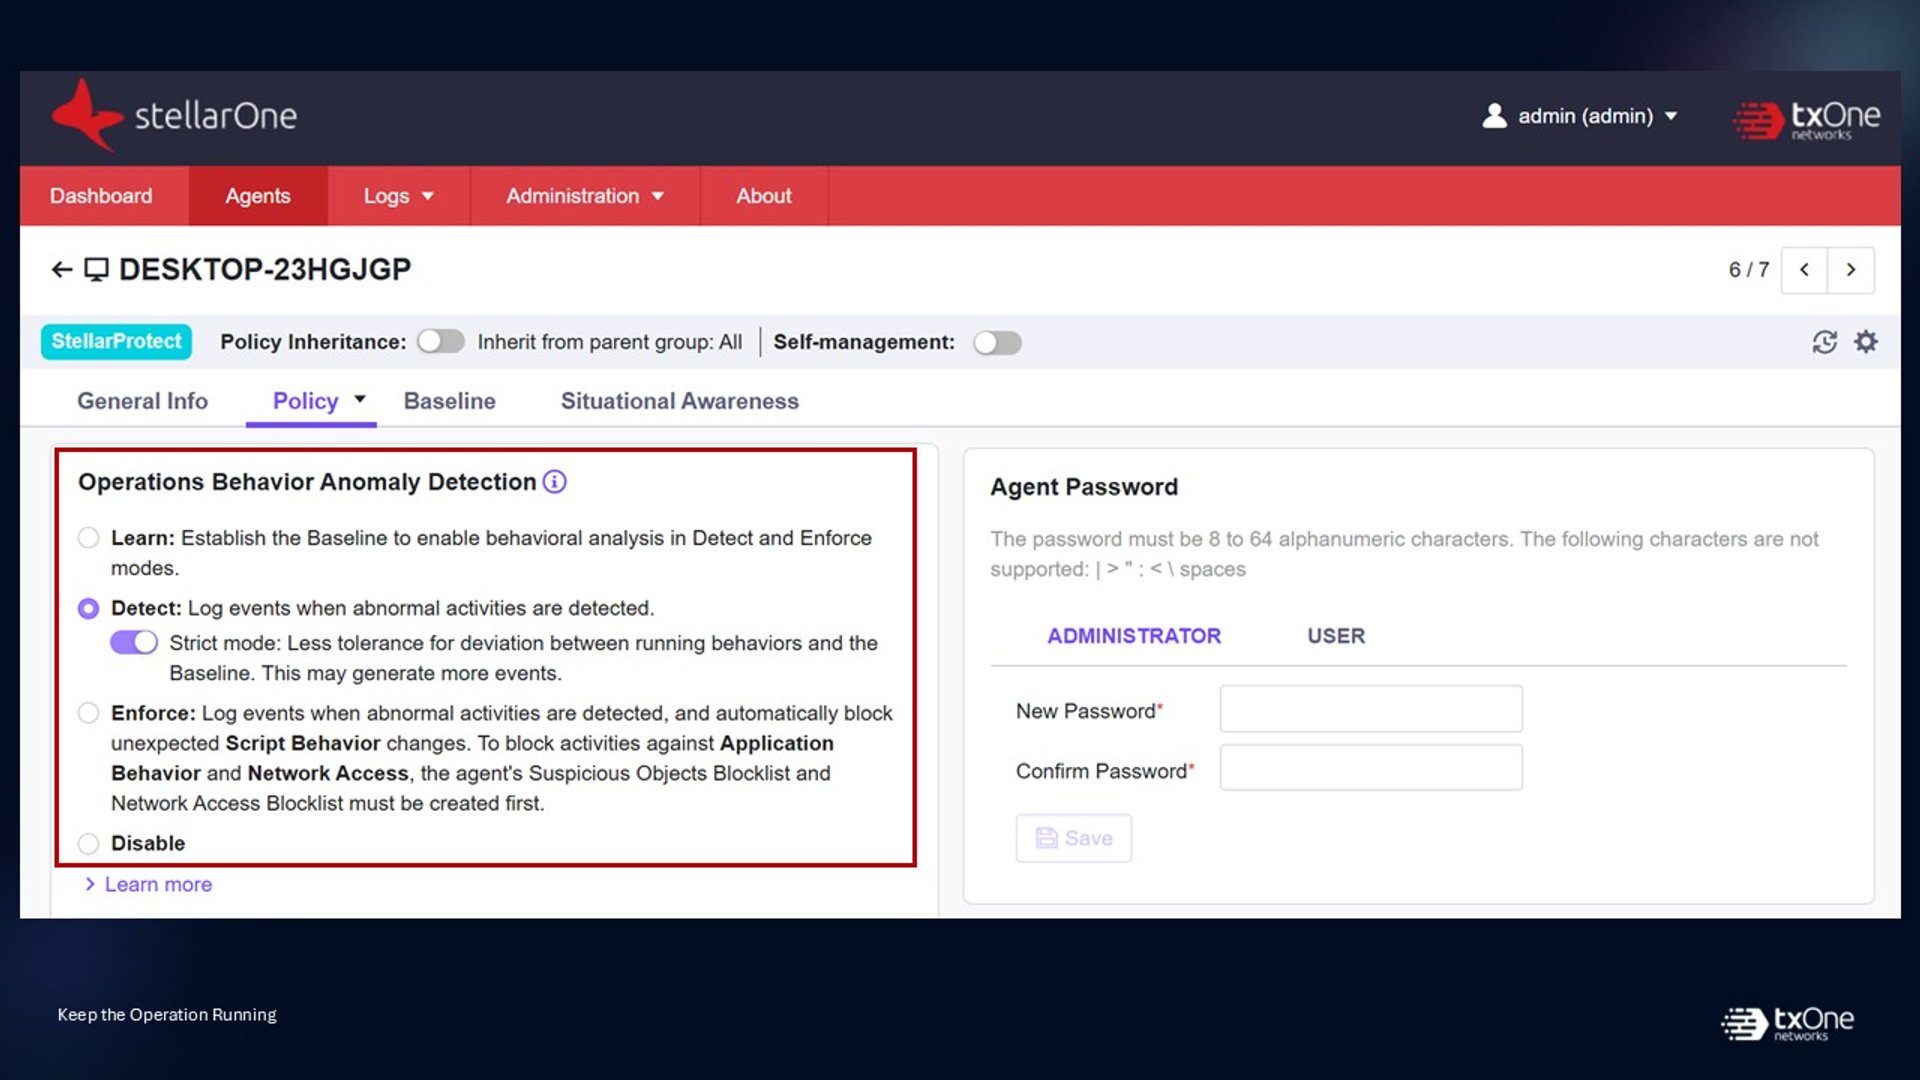Expand the Administration dropdown menu

[585, 196]
